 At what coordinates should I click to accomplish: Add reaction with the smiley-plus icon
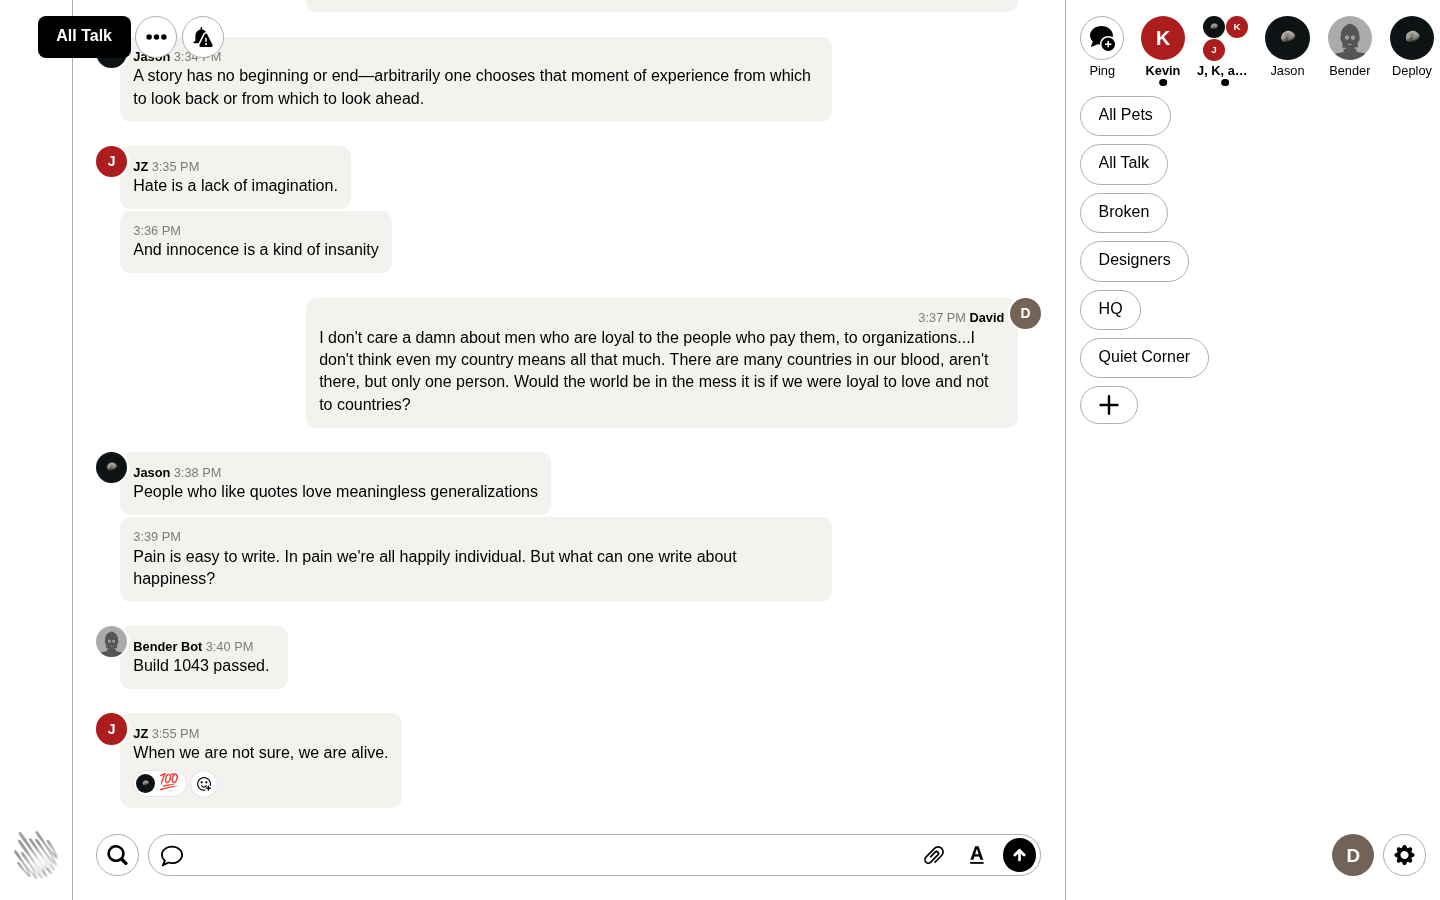[x=204, y=784]
